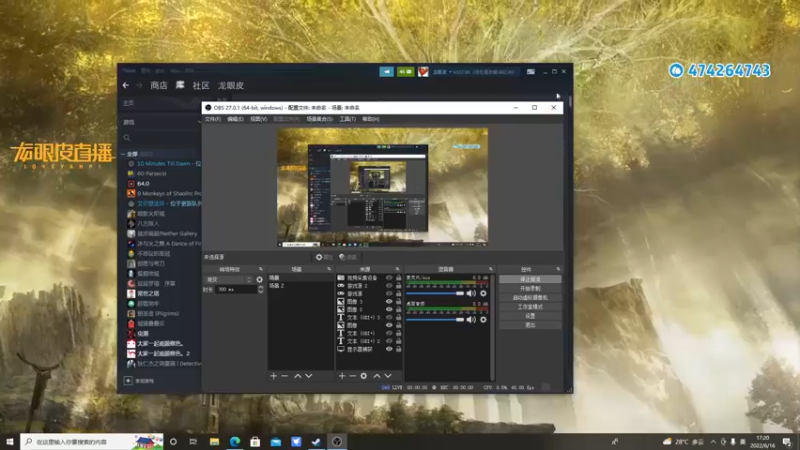
Task: Pop out the scenes dock panel icon
Action: pos(329,269)
